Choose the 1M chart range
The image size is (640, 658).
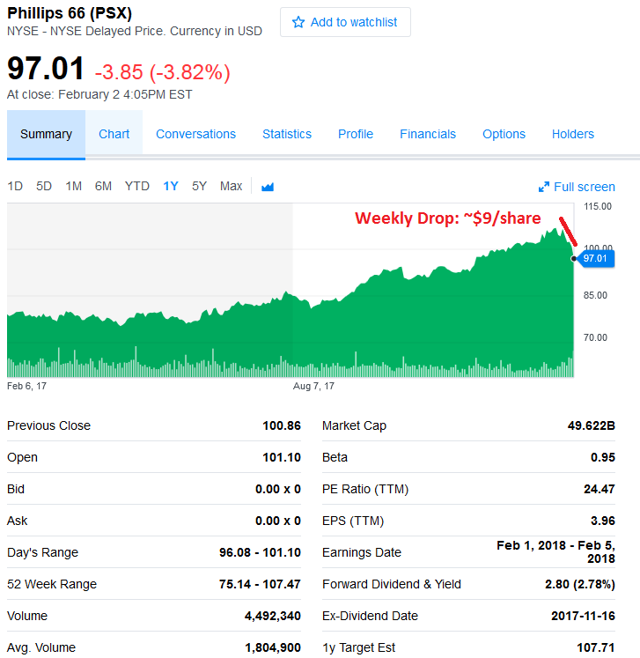tap(73, 186)
